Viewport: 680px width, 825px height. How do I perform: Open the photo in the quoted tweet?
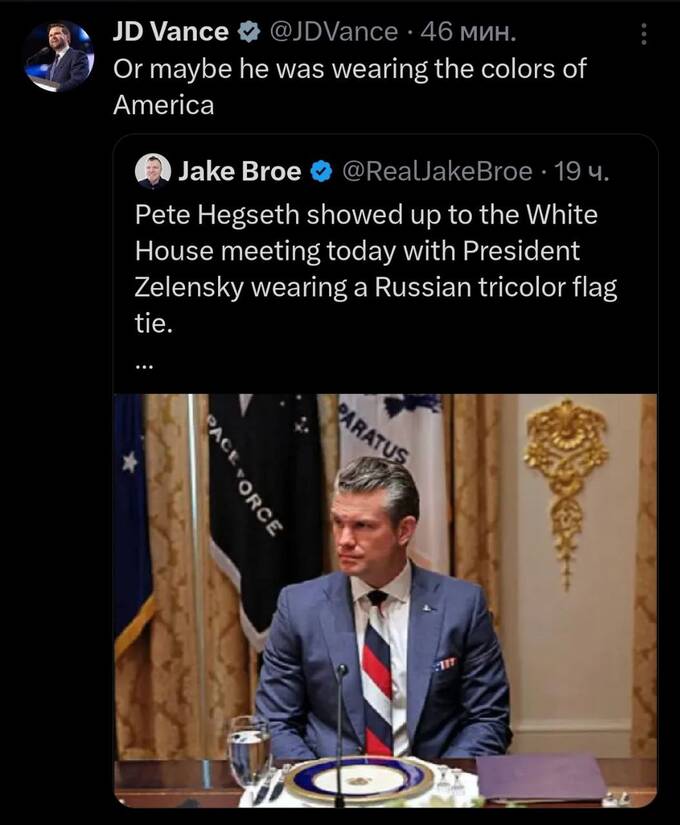coord(385,600)
